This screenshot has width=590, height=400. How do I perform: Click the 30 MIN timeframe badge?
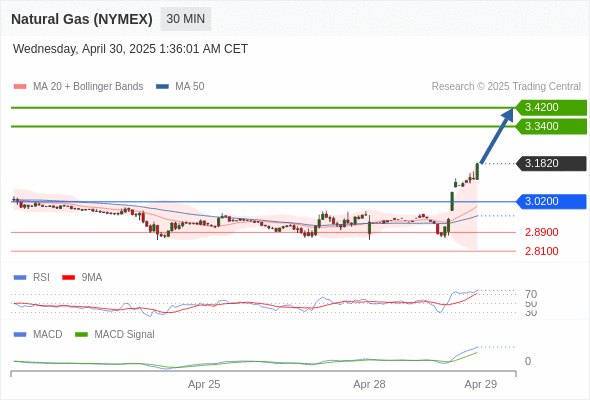pos(186,19)
